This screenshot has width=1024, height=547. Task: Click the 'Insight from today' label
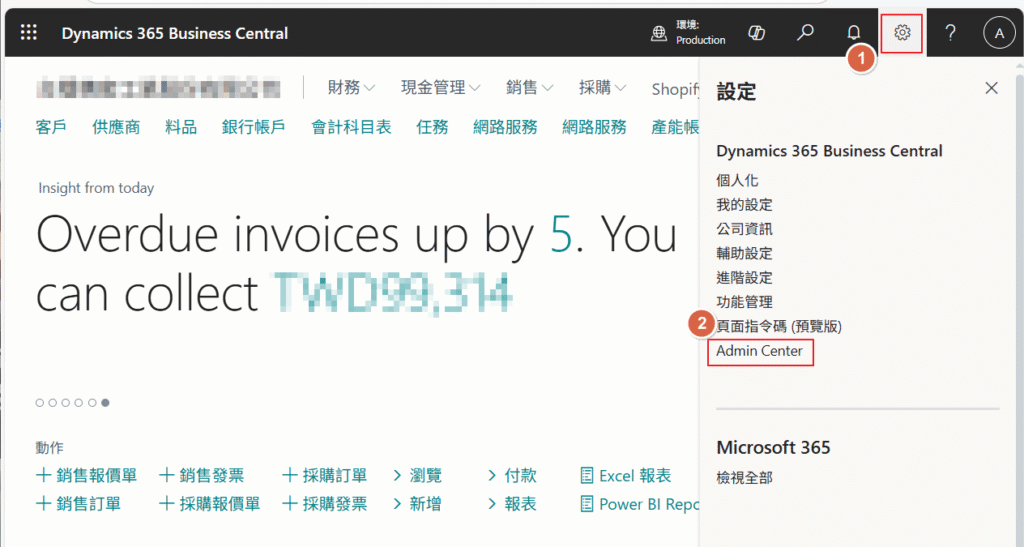click(x=96, y=188)
